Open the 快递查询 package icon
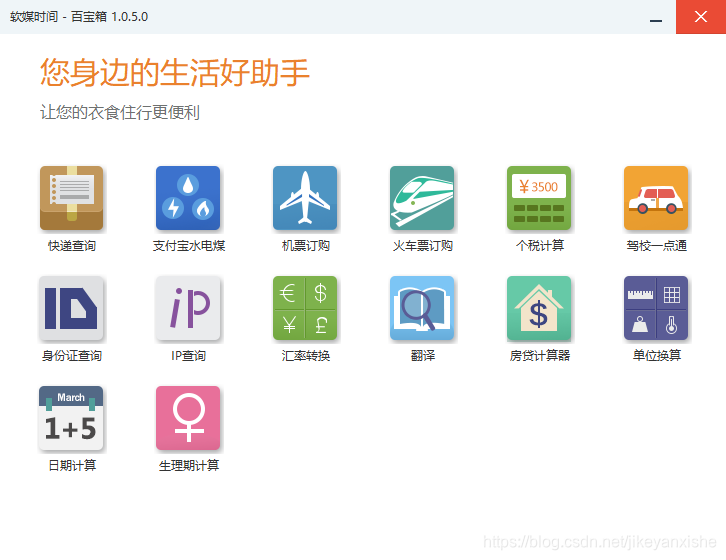Screen dimensions: 726x560 [x=71, y=198]
